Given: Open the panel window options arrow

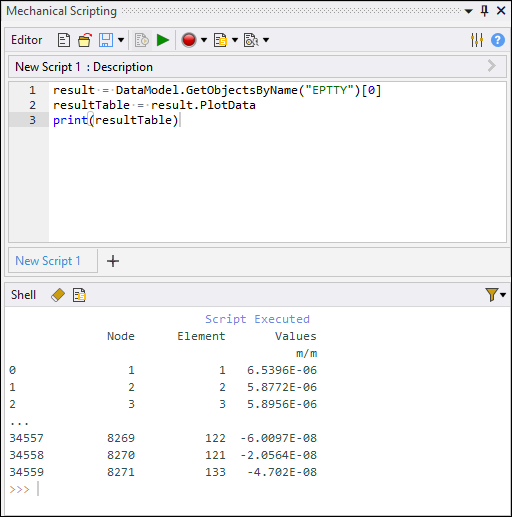Looking at the screenshot, I should [468, 11].
